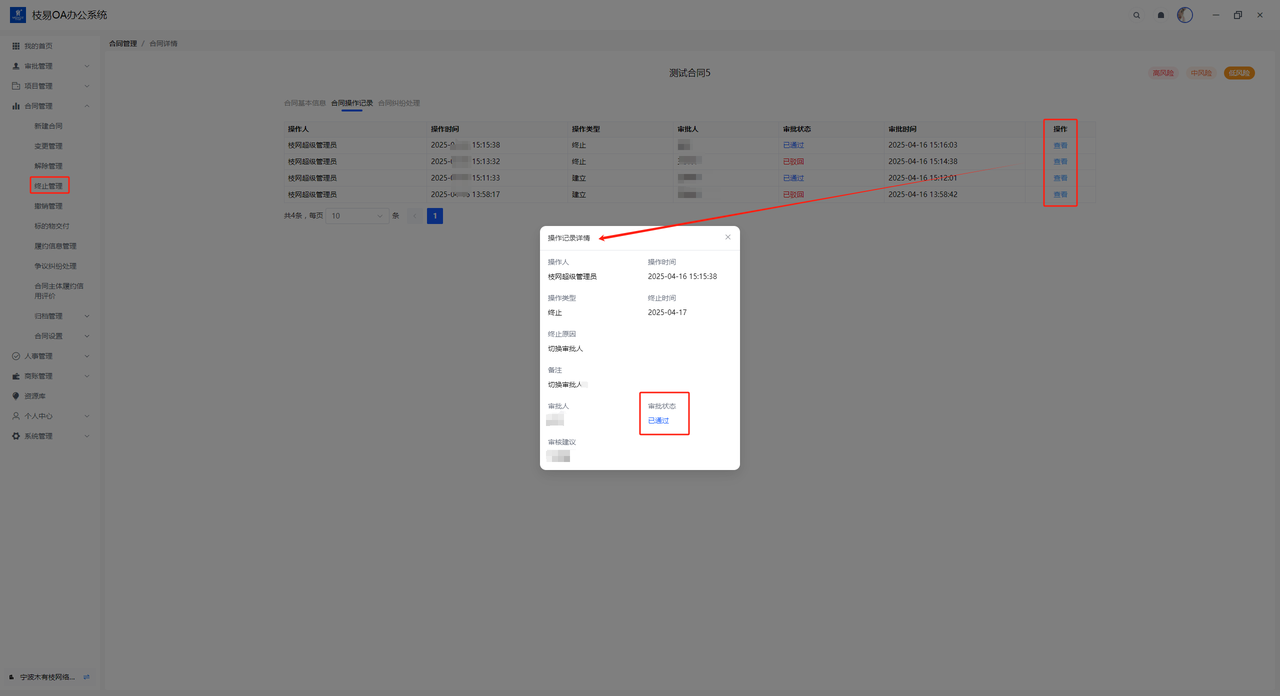This screenshot has width=1280, height=696.
Task: Click the 枝易OA办公系统 logo icon
Action: tap(18, 15)
